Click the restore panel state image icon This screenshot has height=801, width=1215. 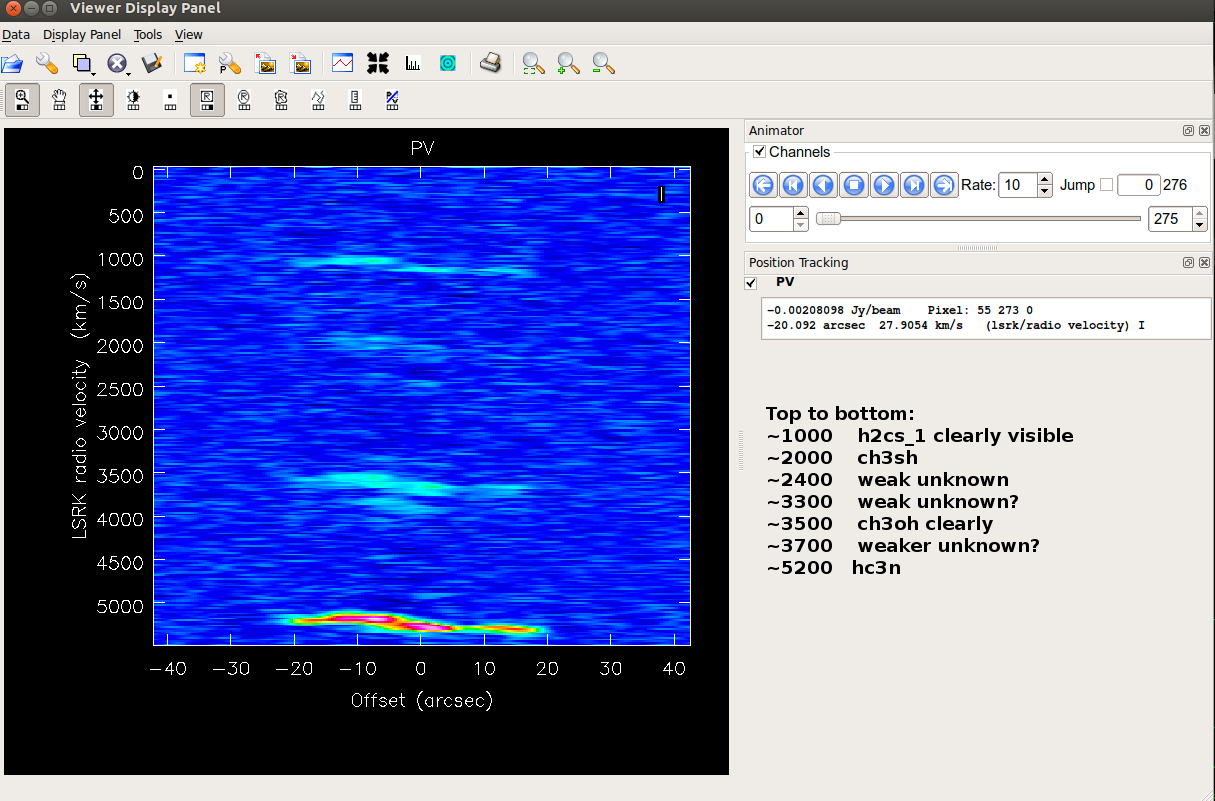[300, 64]
